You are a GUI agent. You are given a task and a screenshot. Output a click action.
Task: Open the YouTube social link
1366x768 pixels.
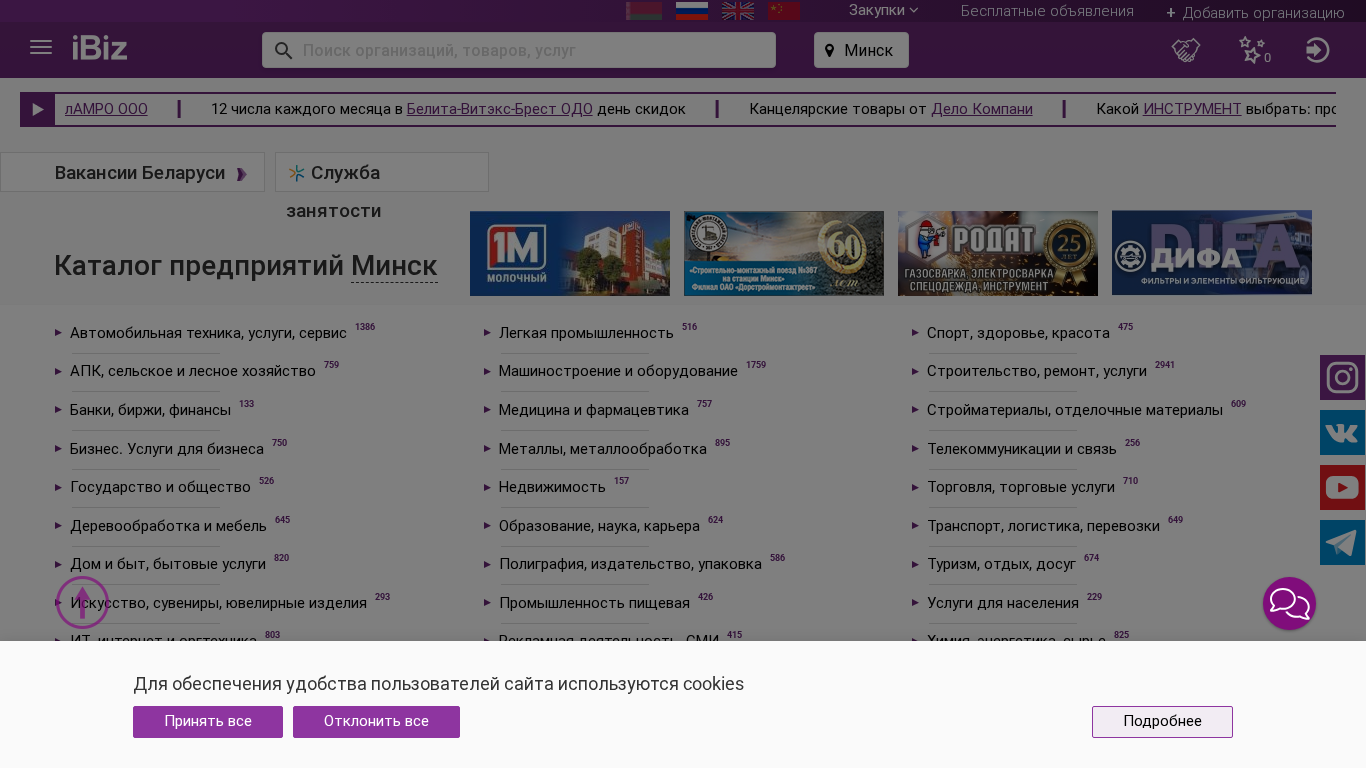[1342, 488]
